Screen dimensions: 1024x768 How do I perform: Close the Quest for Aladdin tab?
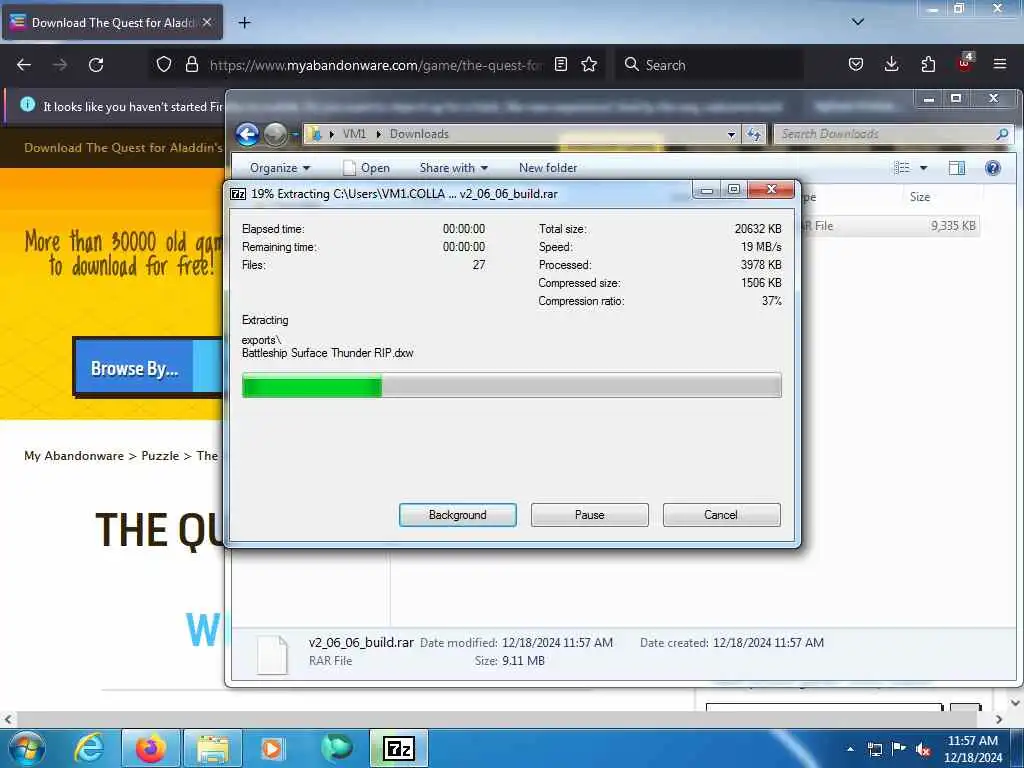point(207,22)
